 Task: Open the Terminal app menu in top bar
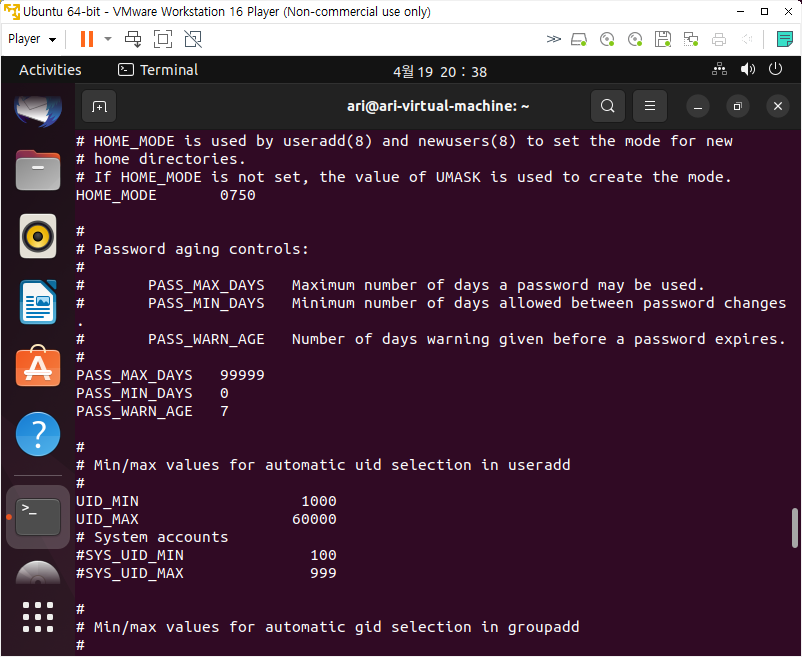coord(158,70)
